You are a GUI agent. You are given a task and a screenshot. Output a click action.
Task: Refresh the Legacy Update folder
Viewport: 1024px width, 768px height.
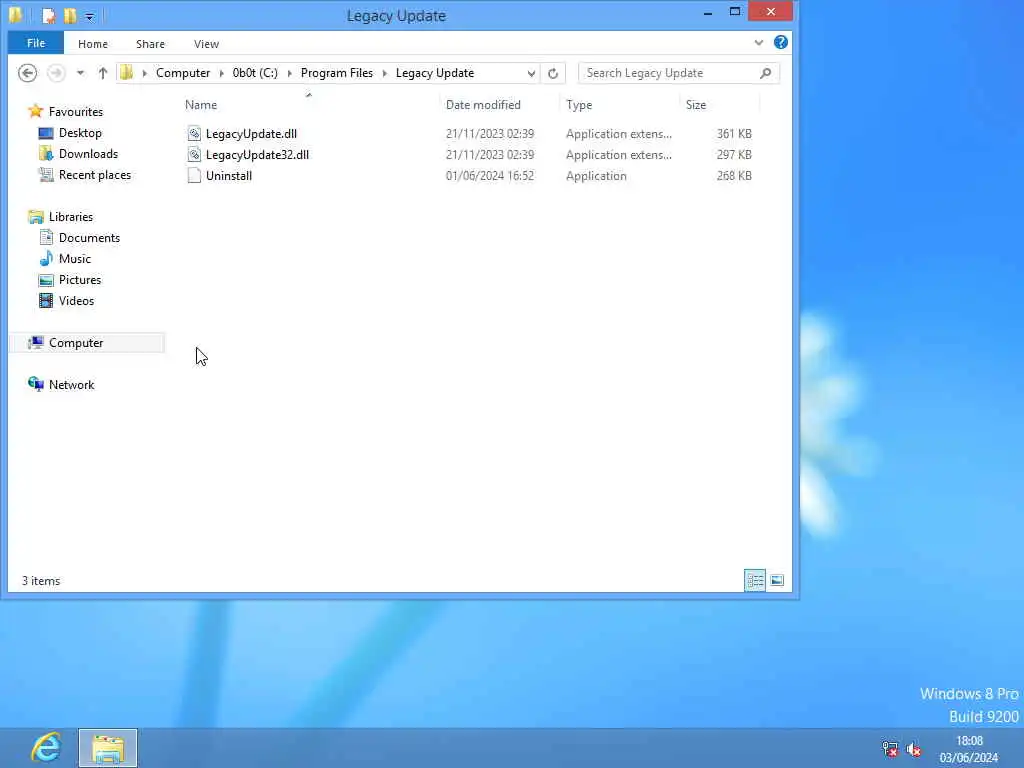click(x=553, y=73)
